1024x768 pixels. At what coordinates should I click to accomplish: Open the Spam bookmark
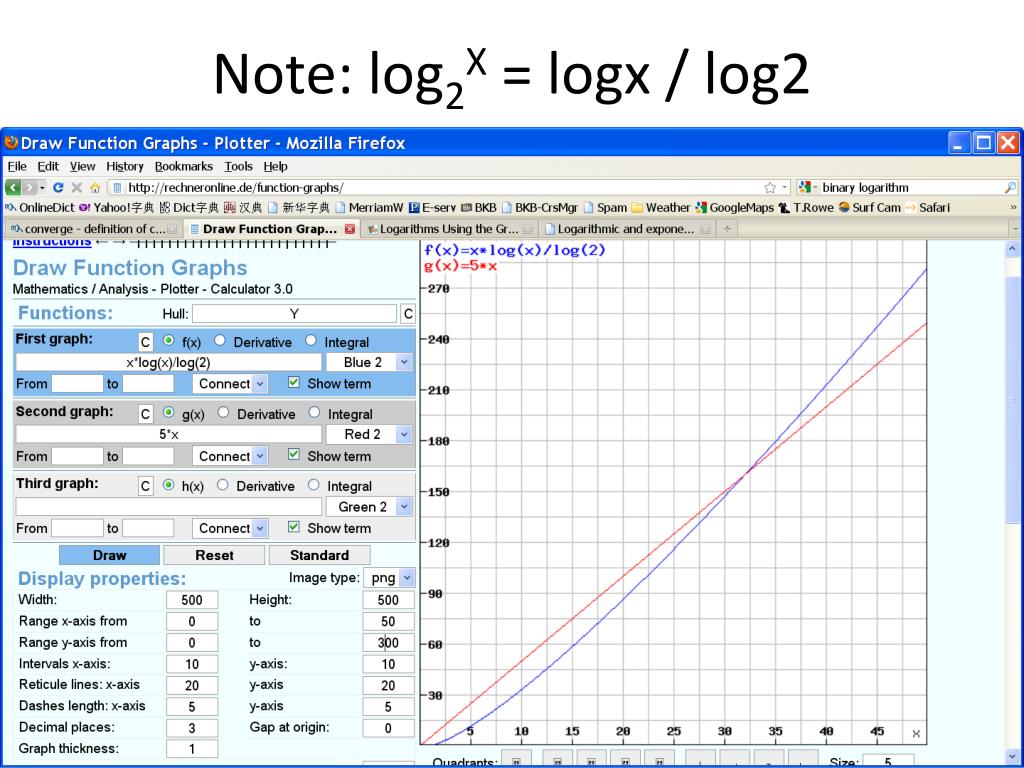click(x=605, y=208)
